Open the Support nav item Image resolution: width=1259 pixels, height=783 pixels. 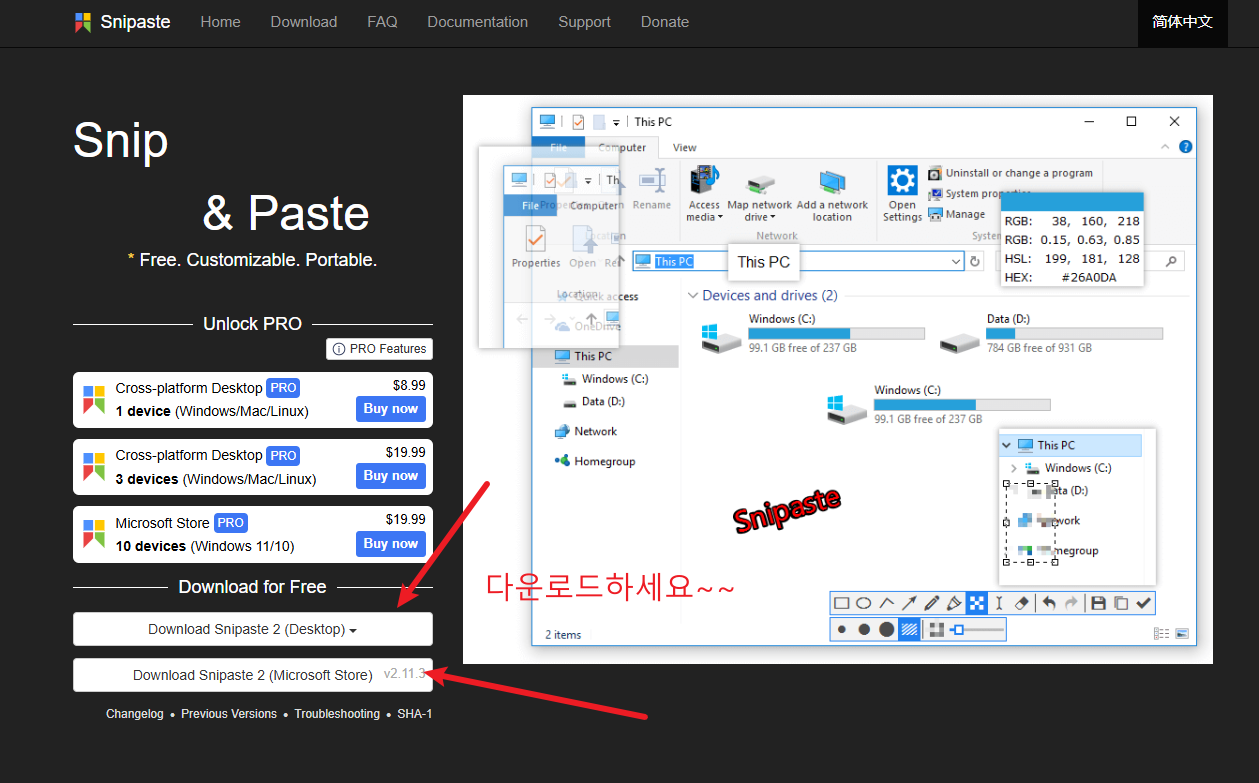(x=585, y=22)
